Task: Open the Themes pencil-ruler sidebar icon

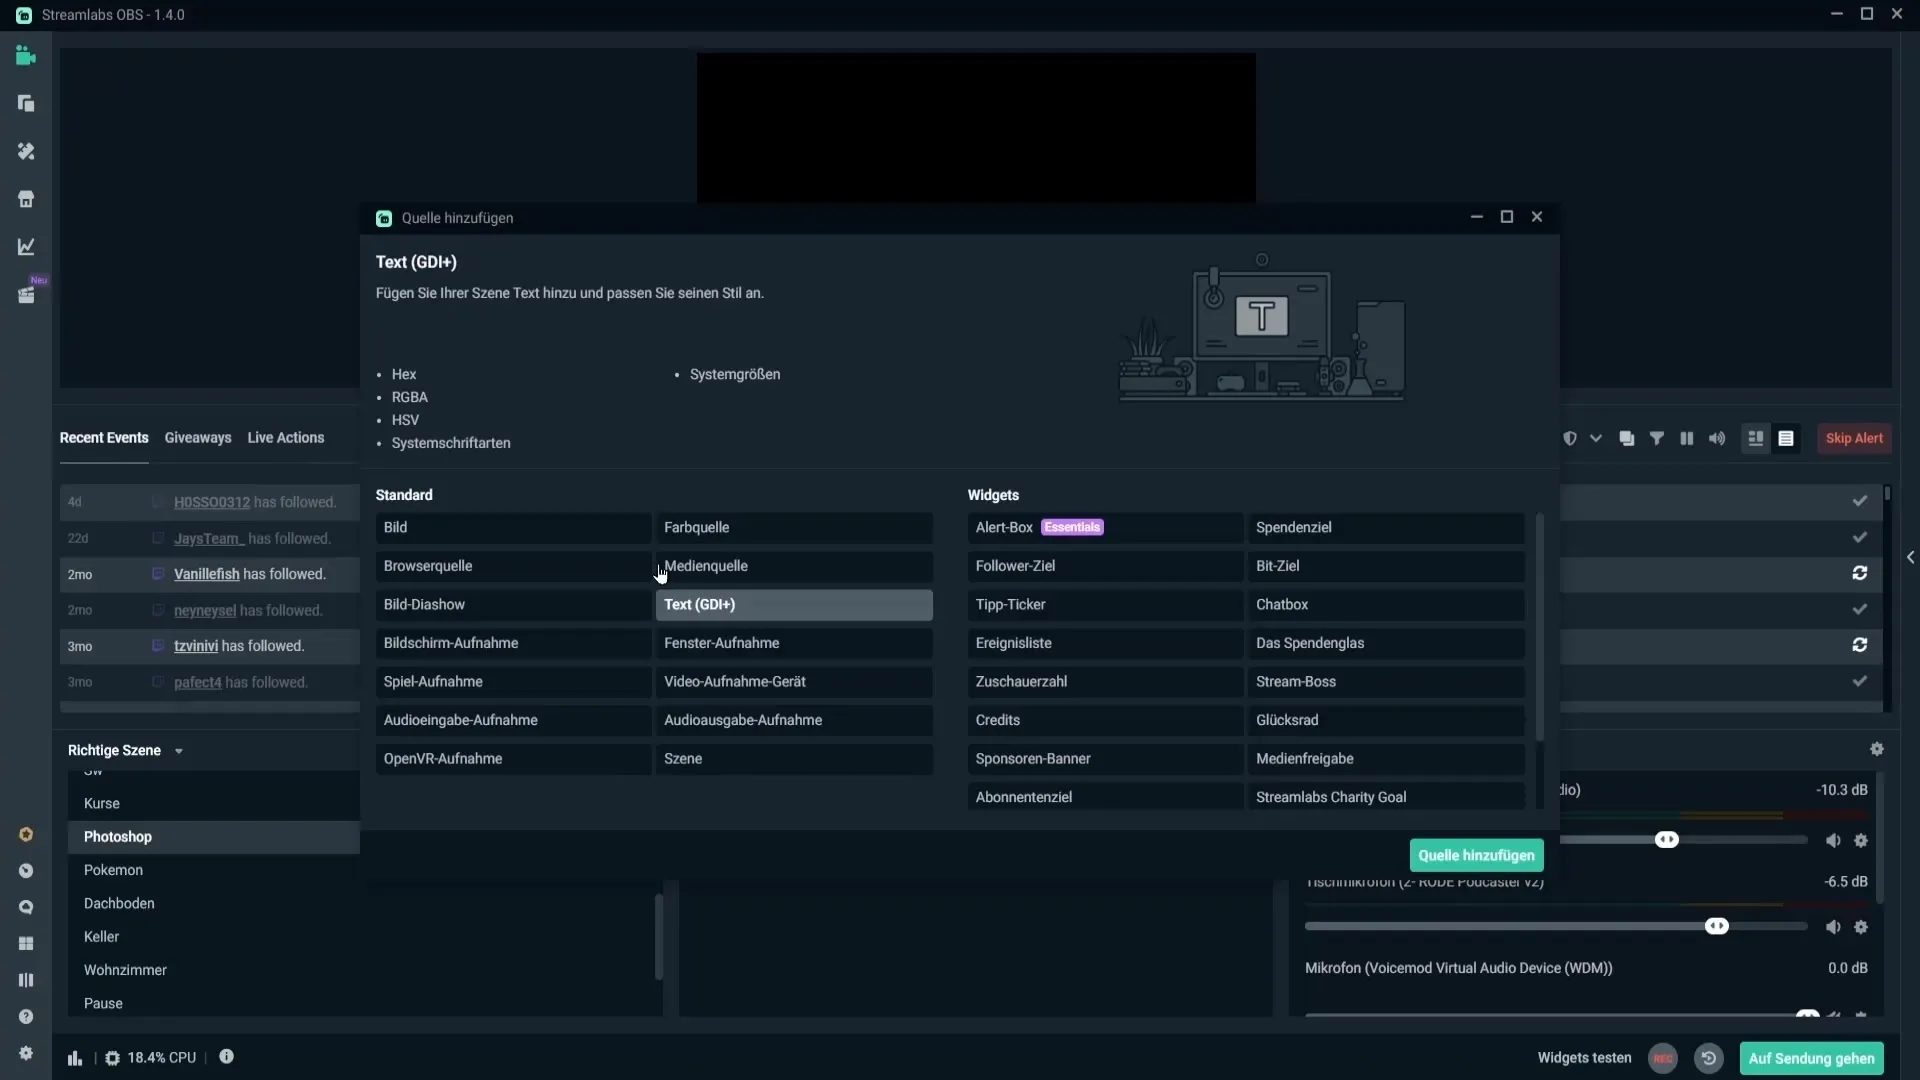Action: click(x=26, y=151)
